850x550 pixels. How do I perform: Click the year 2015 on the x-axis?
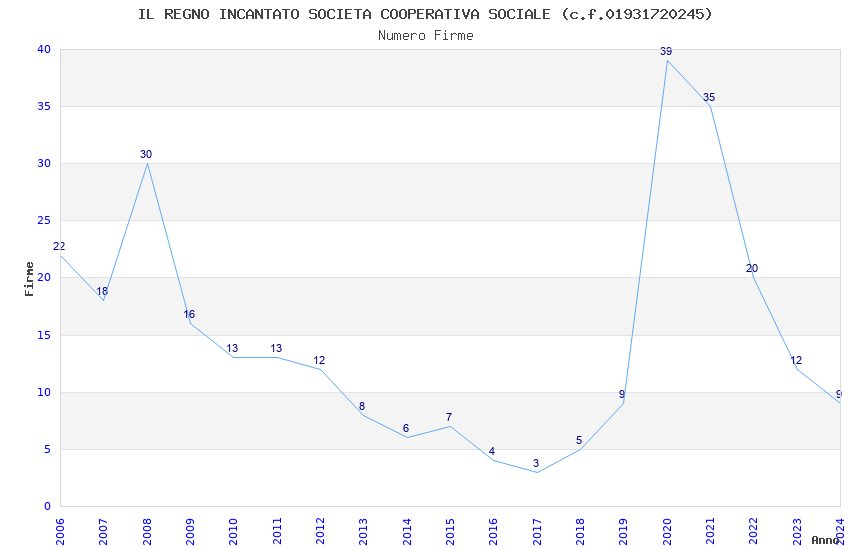(450, 531)
